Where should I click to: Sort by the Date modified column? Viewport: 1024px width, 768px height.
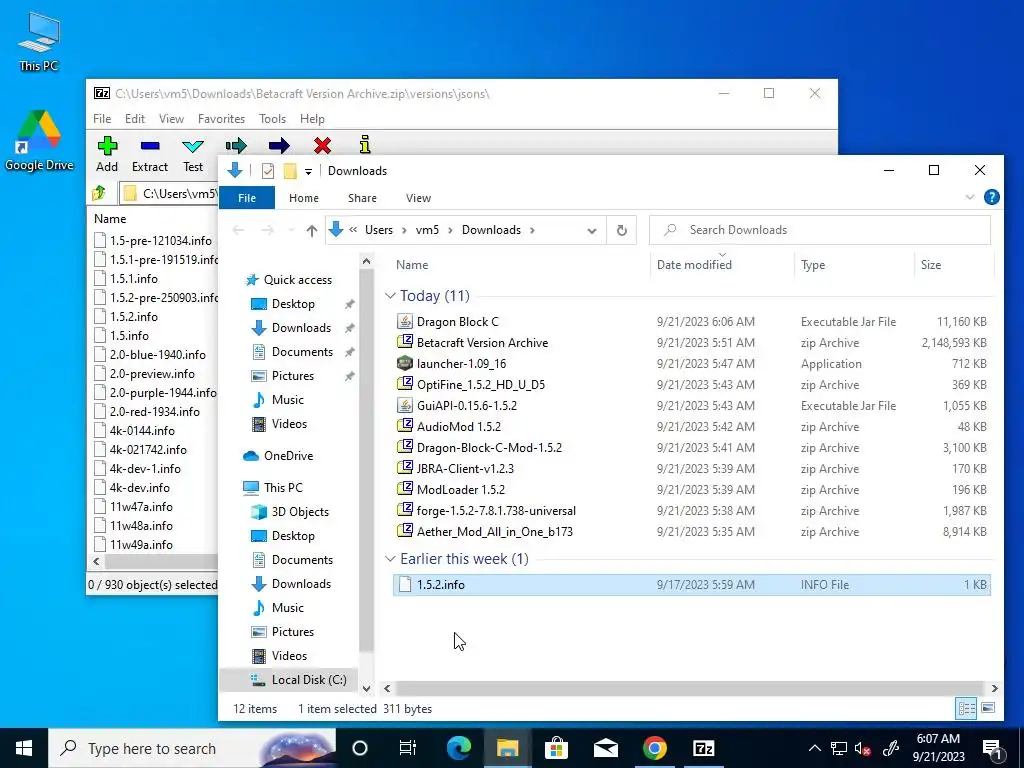click(694, 264)
